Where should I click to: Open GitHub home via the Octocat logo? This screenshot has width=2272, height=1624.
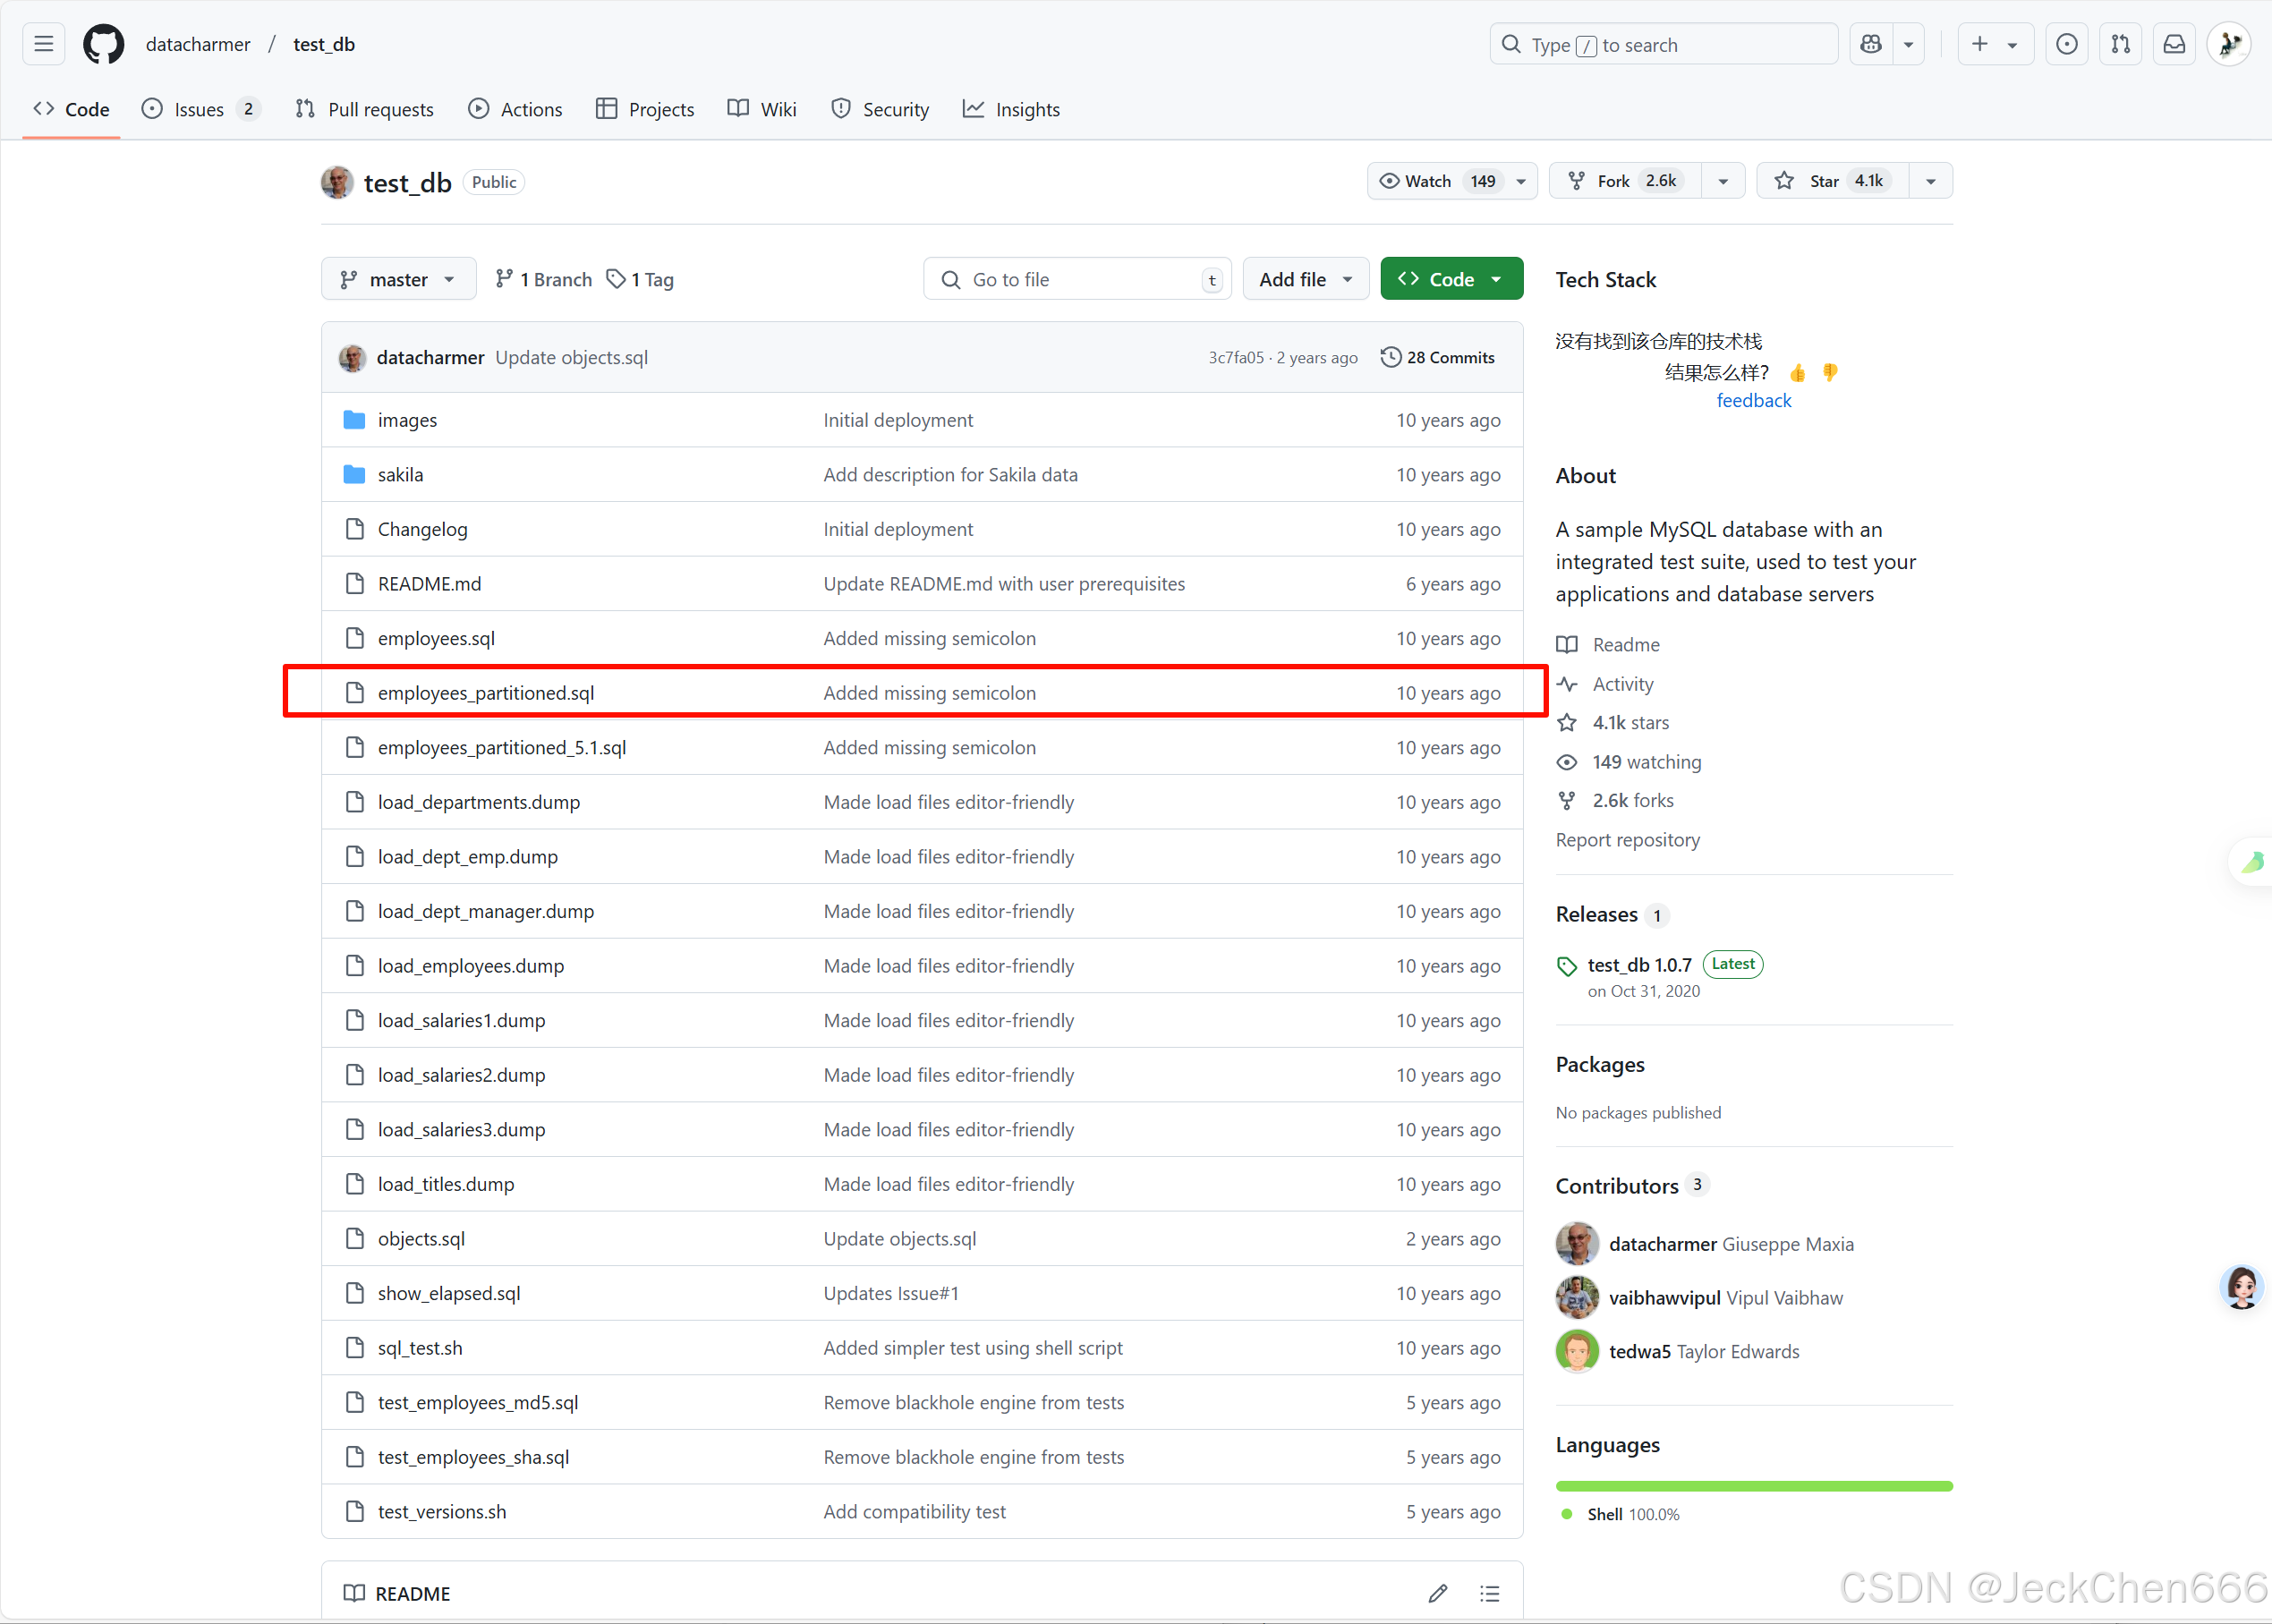[x=103, y=43]
